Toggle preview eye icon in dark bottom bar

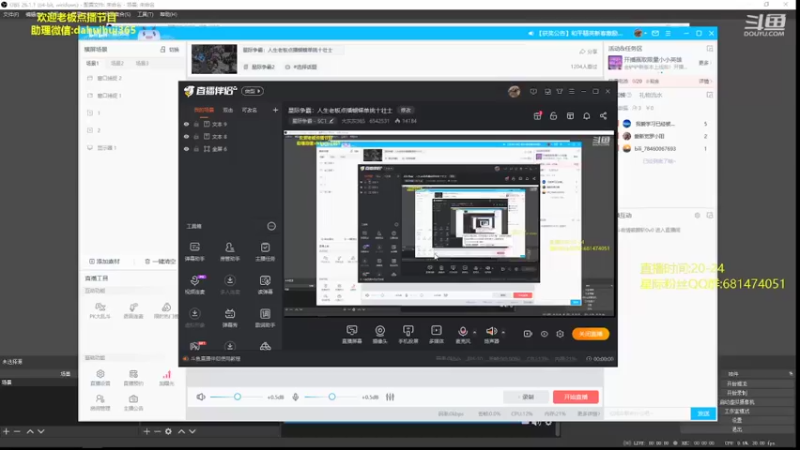pyautogui.click(x=544, y=334)
